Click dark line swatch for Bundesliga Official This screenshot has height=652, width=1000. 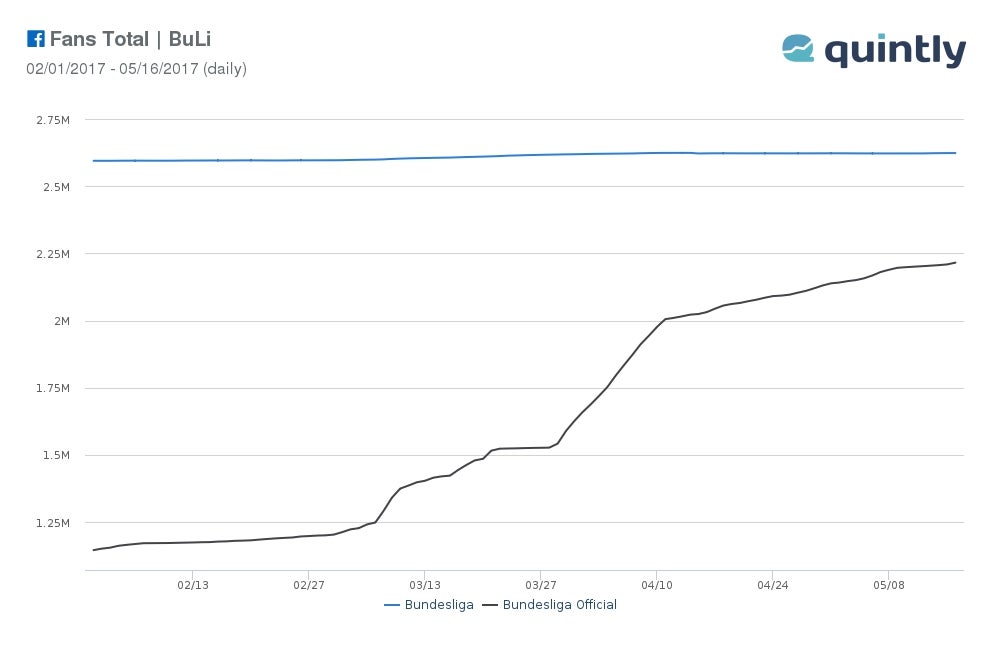tap(490, 605)
